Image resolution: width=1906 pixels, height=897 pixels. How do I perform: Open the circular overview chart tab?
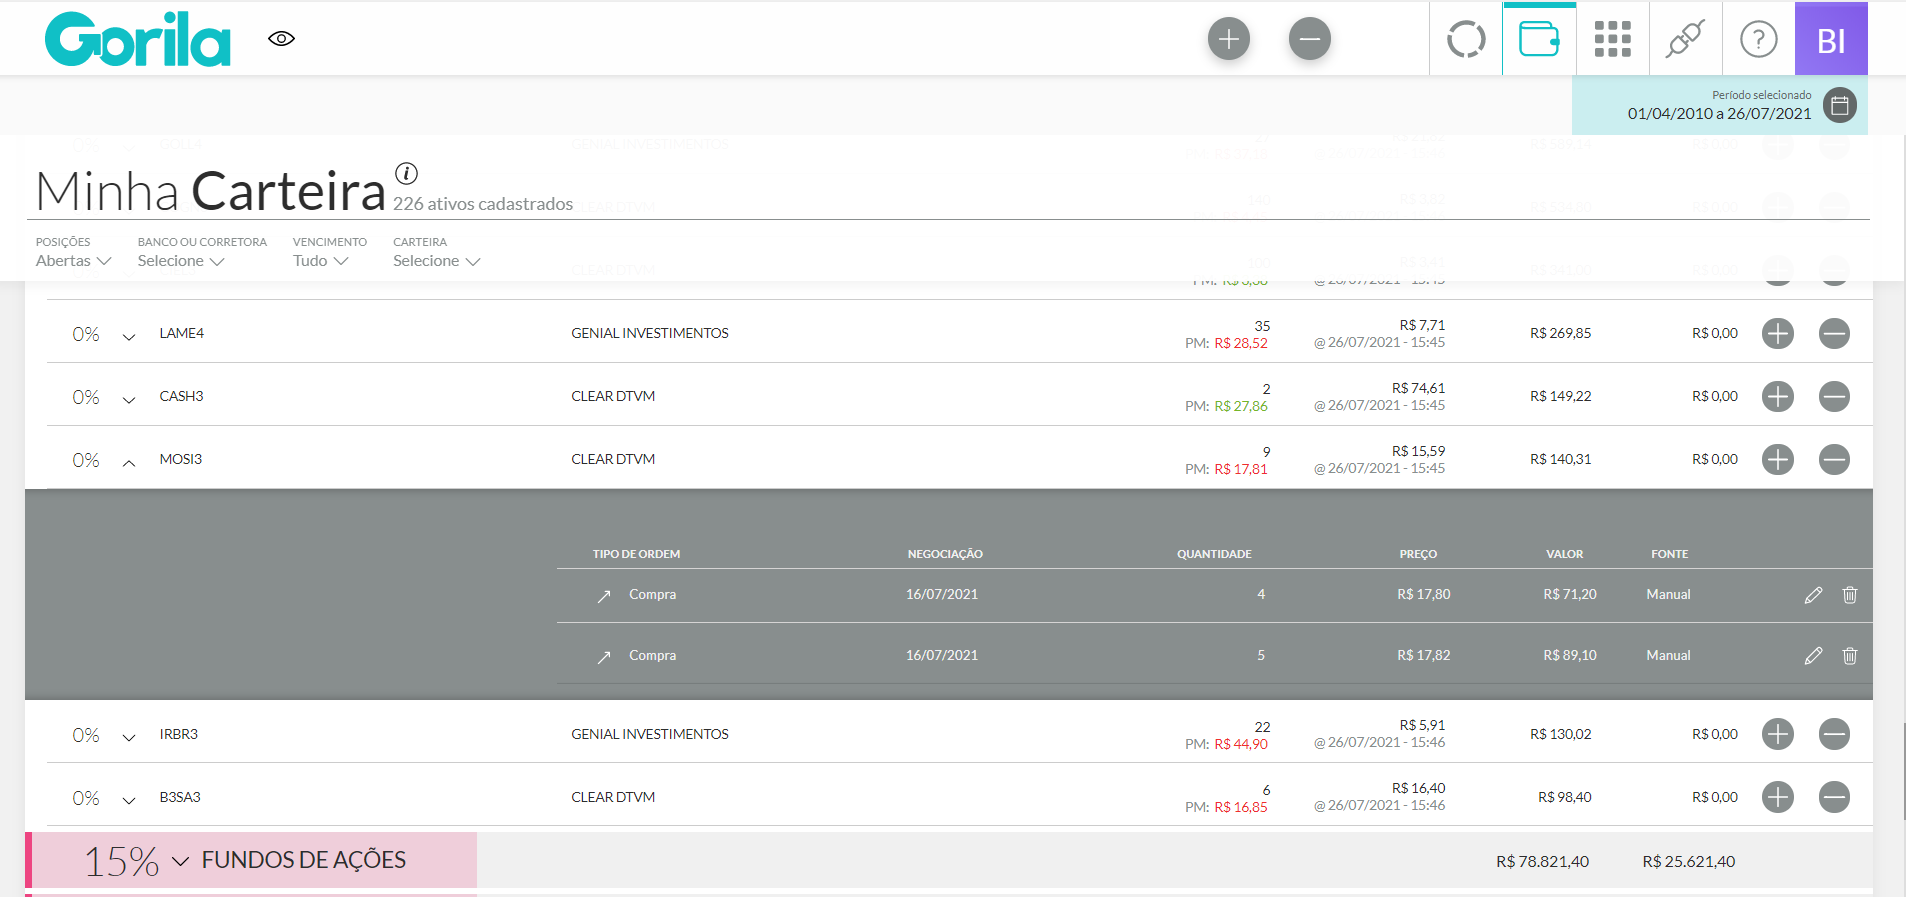point(1466,40)
